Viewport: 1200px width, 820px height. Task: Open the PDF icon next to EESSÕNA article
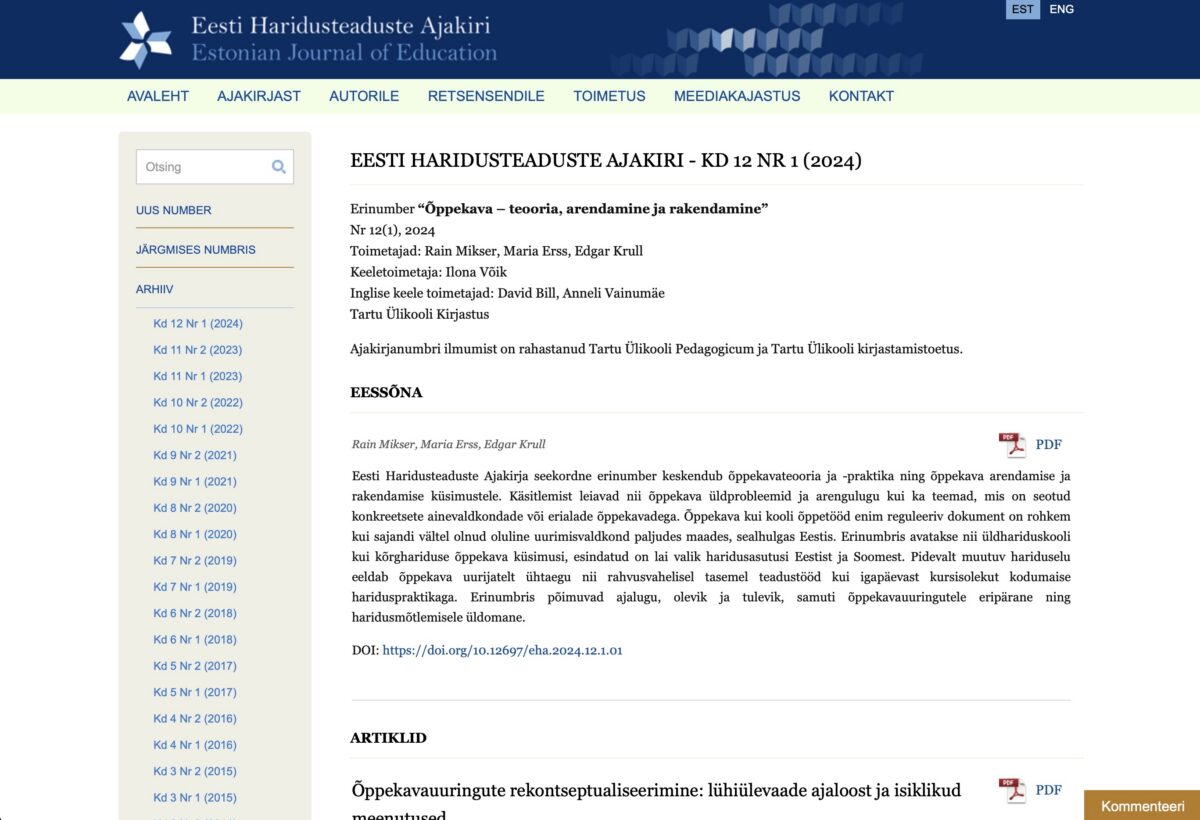(1012, 443)
